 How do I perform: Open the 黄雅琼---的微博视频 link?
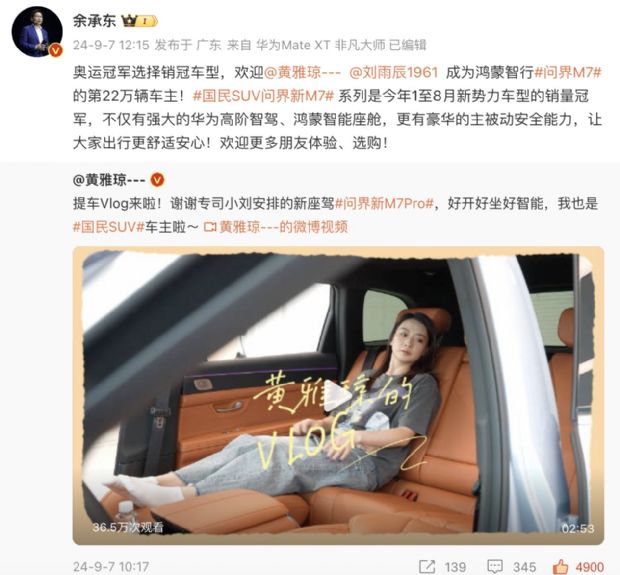click(x=284, y=227)
